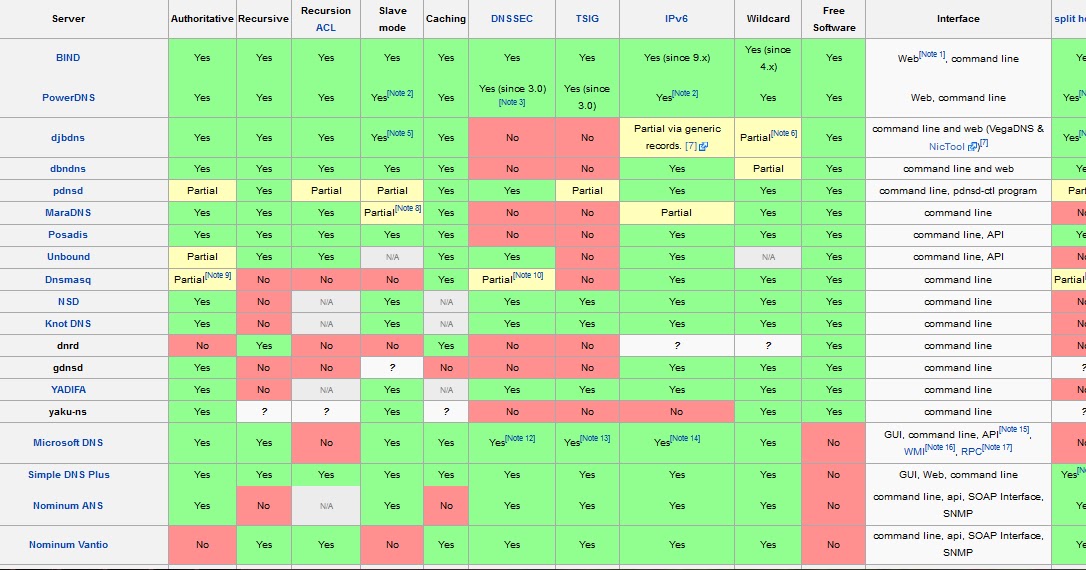This screenshot has height=570, width=1086.
Task: Open Note 10 in Dnsmasq DNSSEC cell
Action: click(528, 275)
